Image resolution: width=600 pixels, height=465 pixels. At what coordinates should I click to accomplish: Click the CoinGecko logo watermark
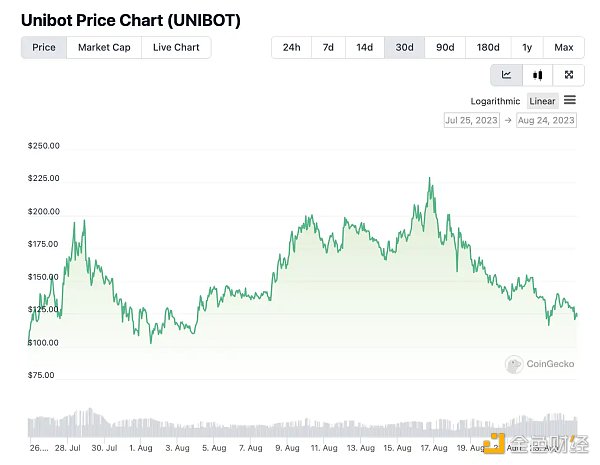(x=540, y=365)
